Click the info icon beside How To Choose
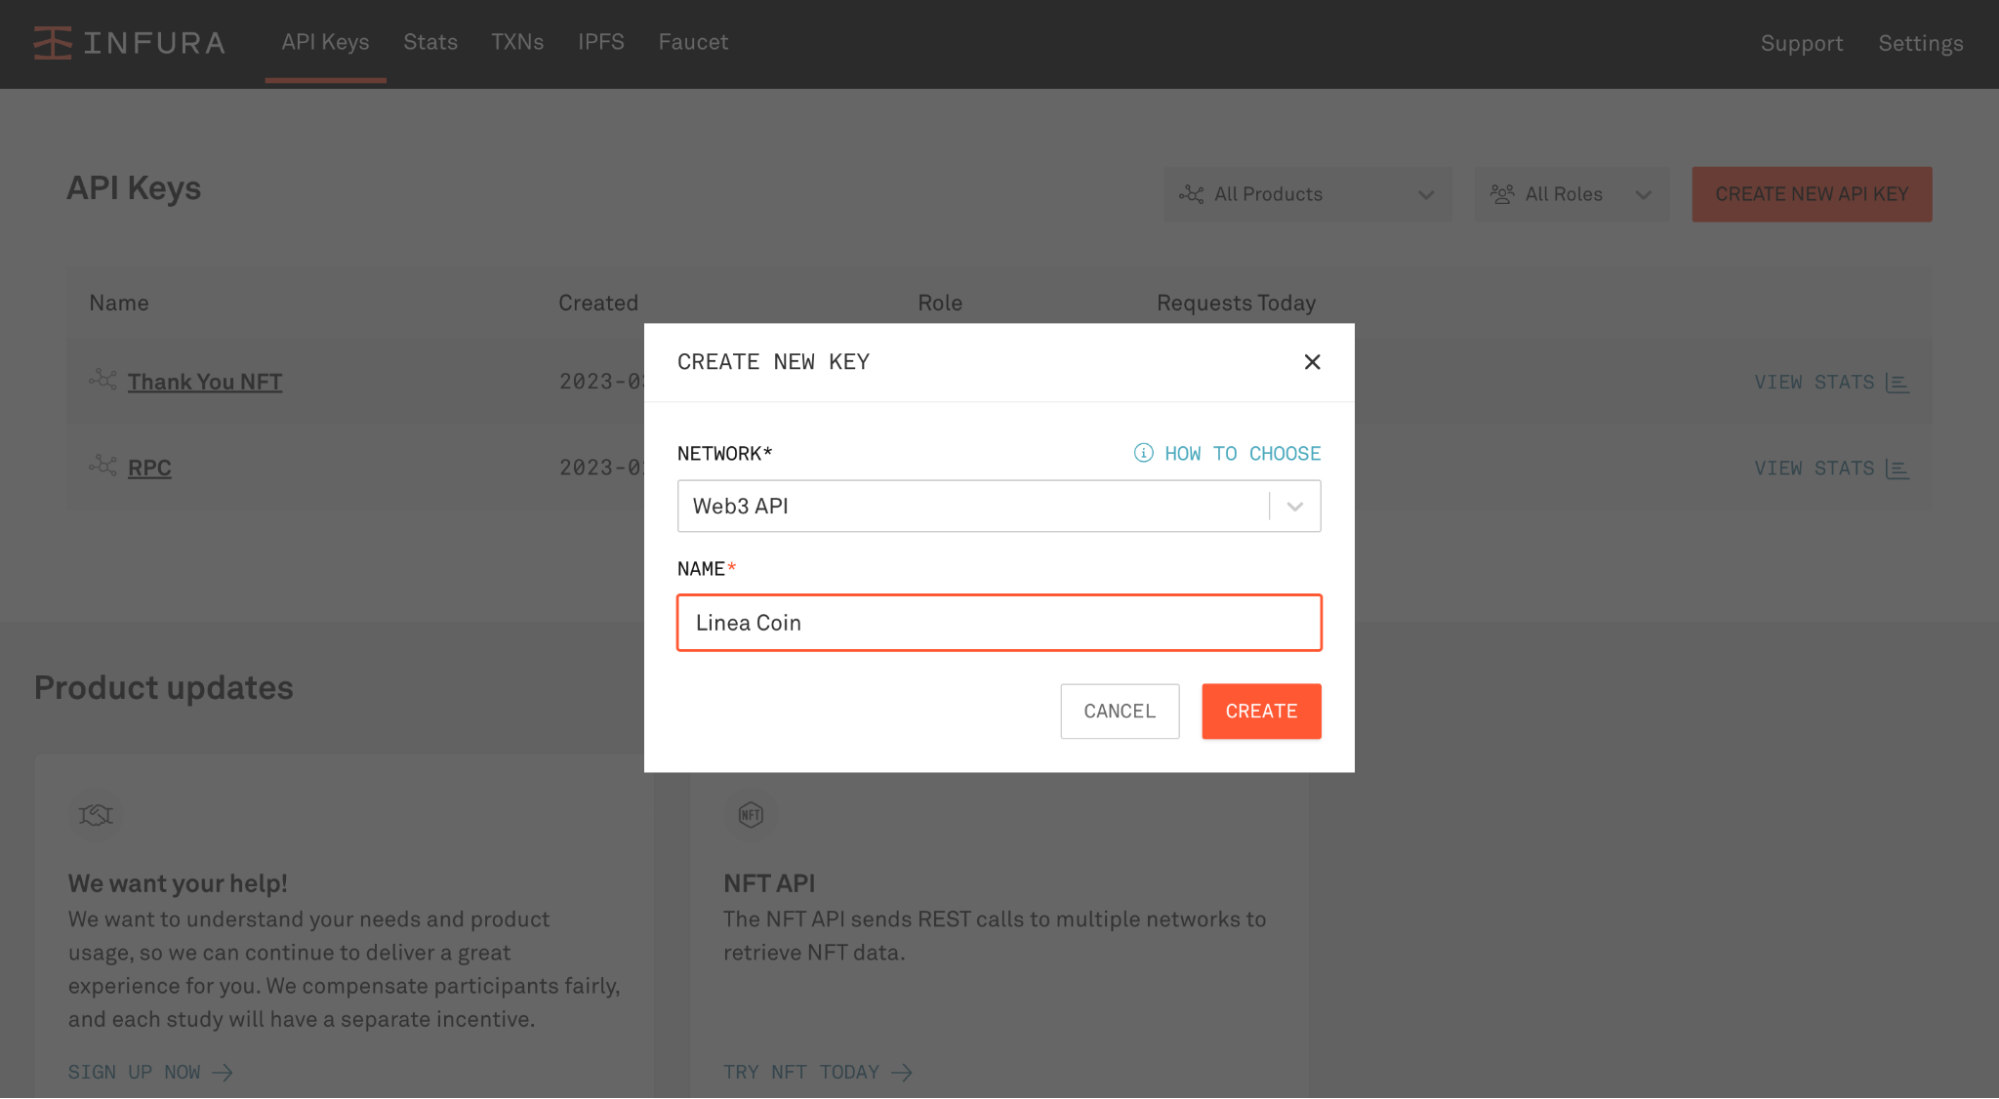The width and height of the screenshot is (1999, 1099). [x=1143, y=453]
